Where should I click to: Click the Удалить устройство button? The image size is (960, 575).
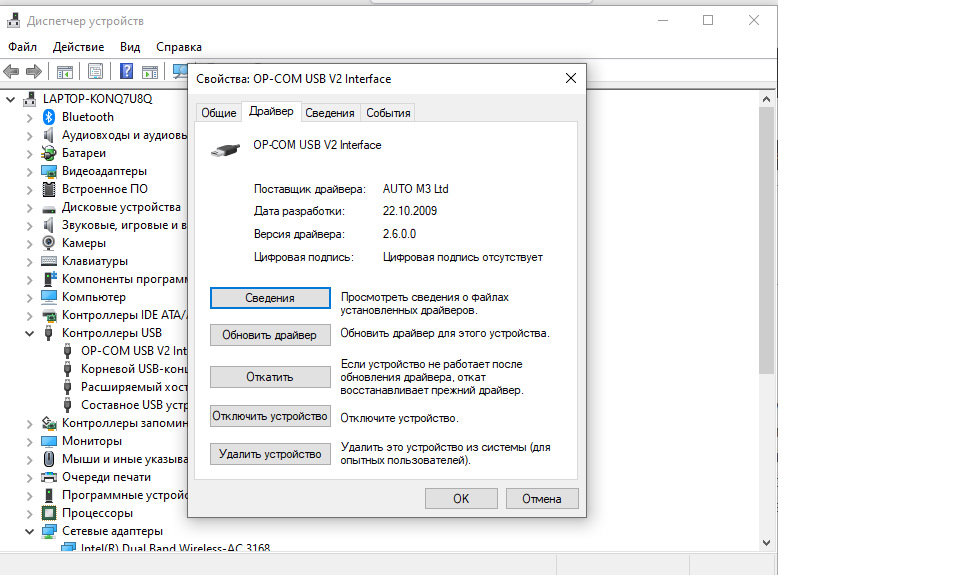point(270,454)
